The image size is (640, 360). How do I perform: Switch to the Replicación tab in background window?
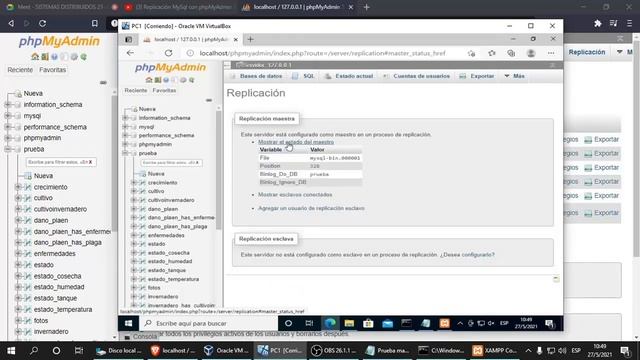click(x=587, y=52)
